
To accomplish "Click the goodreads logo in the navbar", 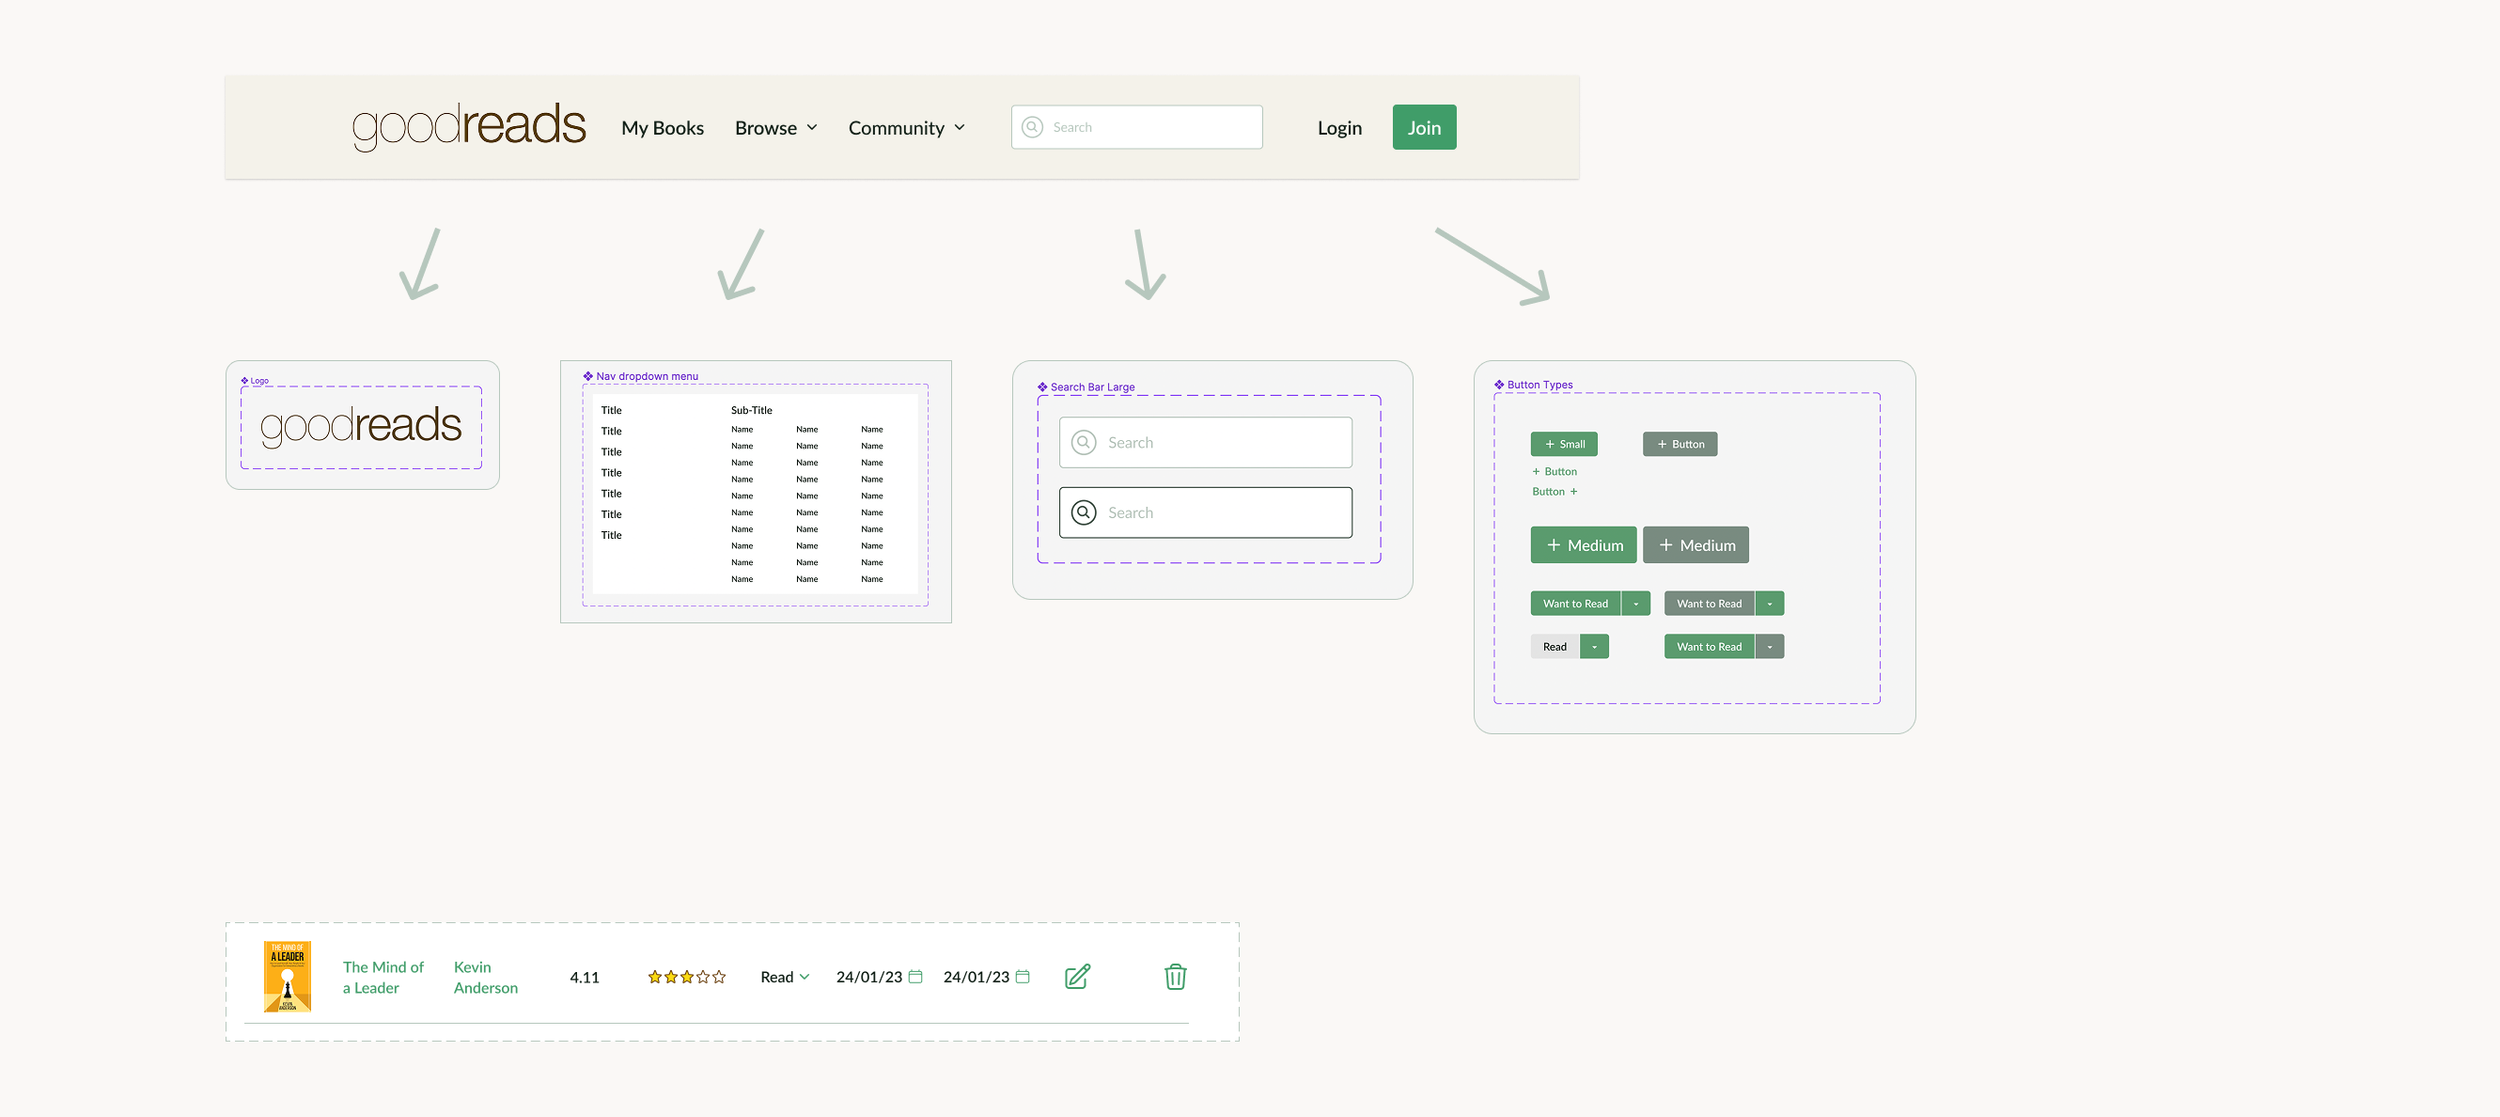I will click(x=468, y=126).
